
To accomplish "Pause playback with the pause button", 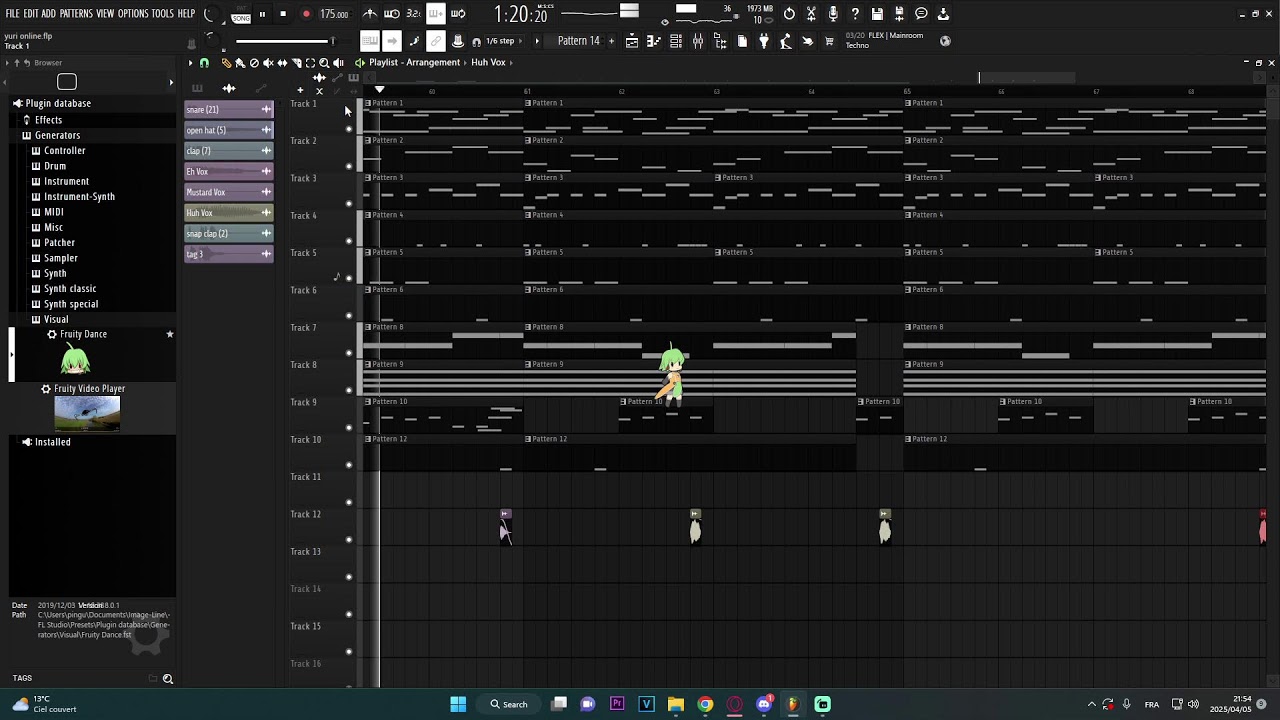I will pos(262,14).
